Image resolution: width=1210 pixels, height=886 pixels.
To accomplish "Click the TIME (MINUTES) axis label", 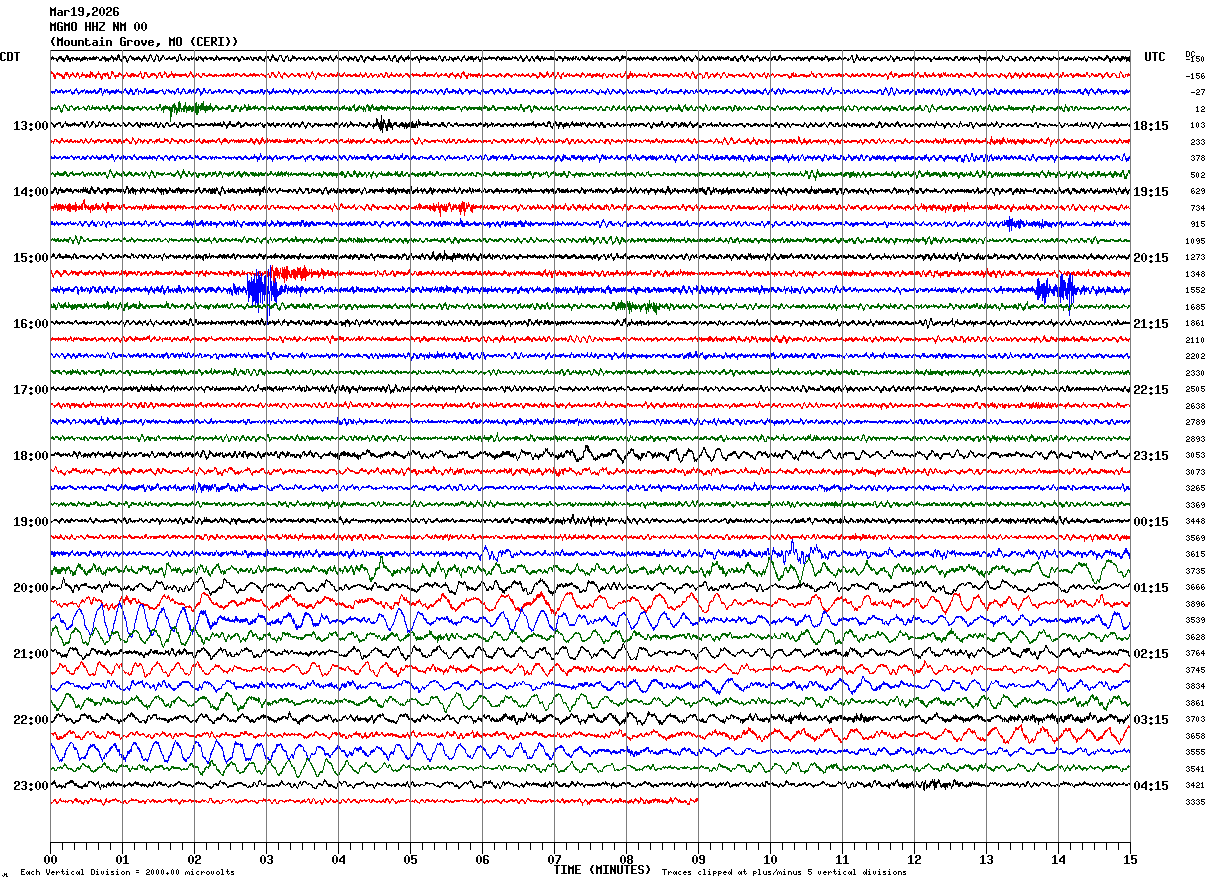I will click(602, 870).
